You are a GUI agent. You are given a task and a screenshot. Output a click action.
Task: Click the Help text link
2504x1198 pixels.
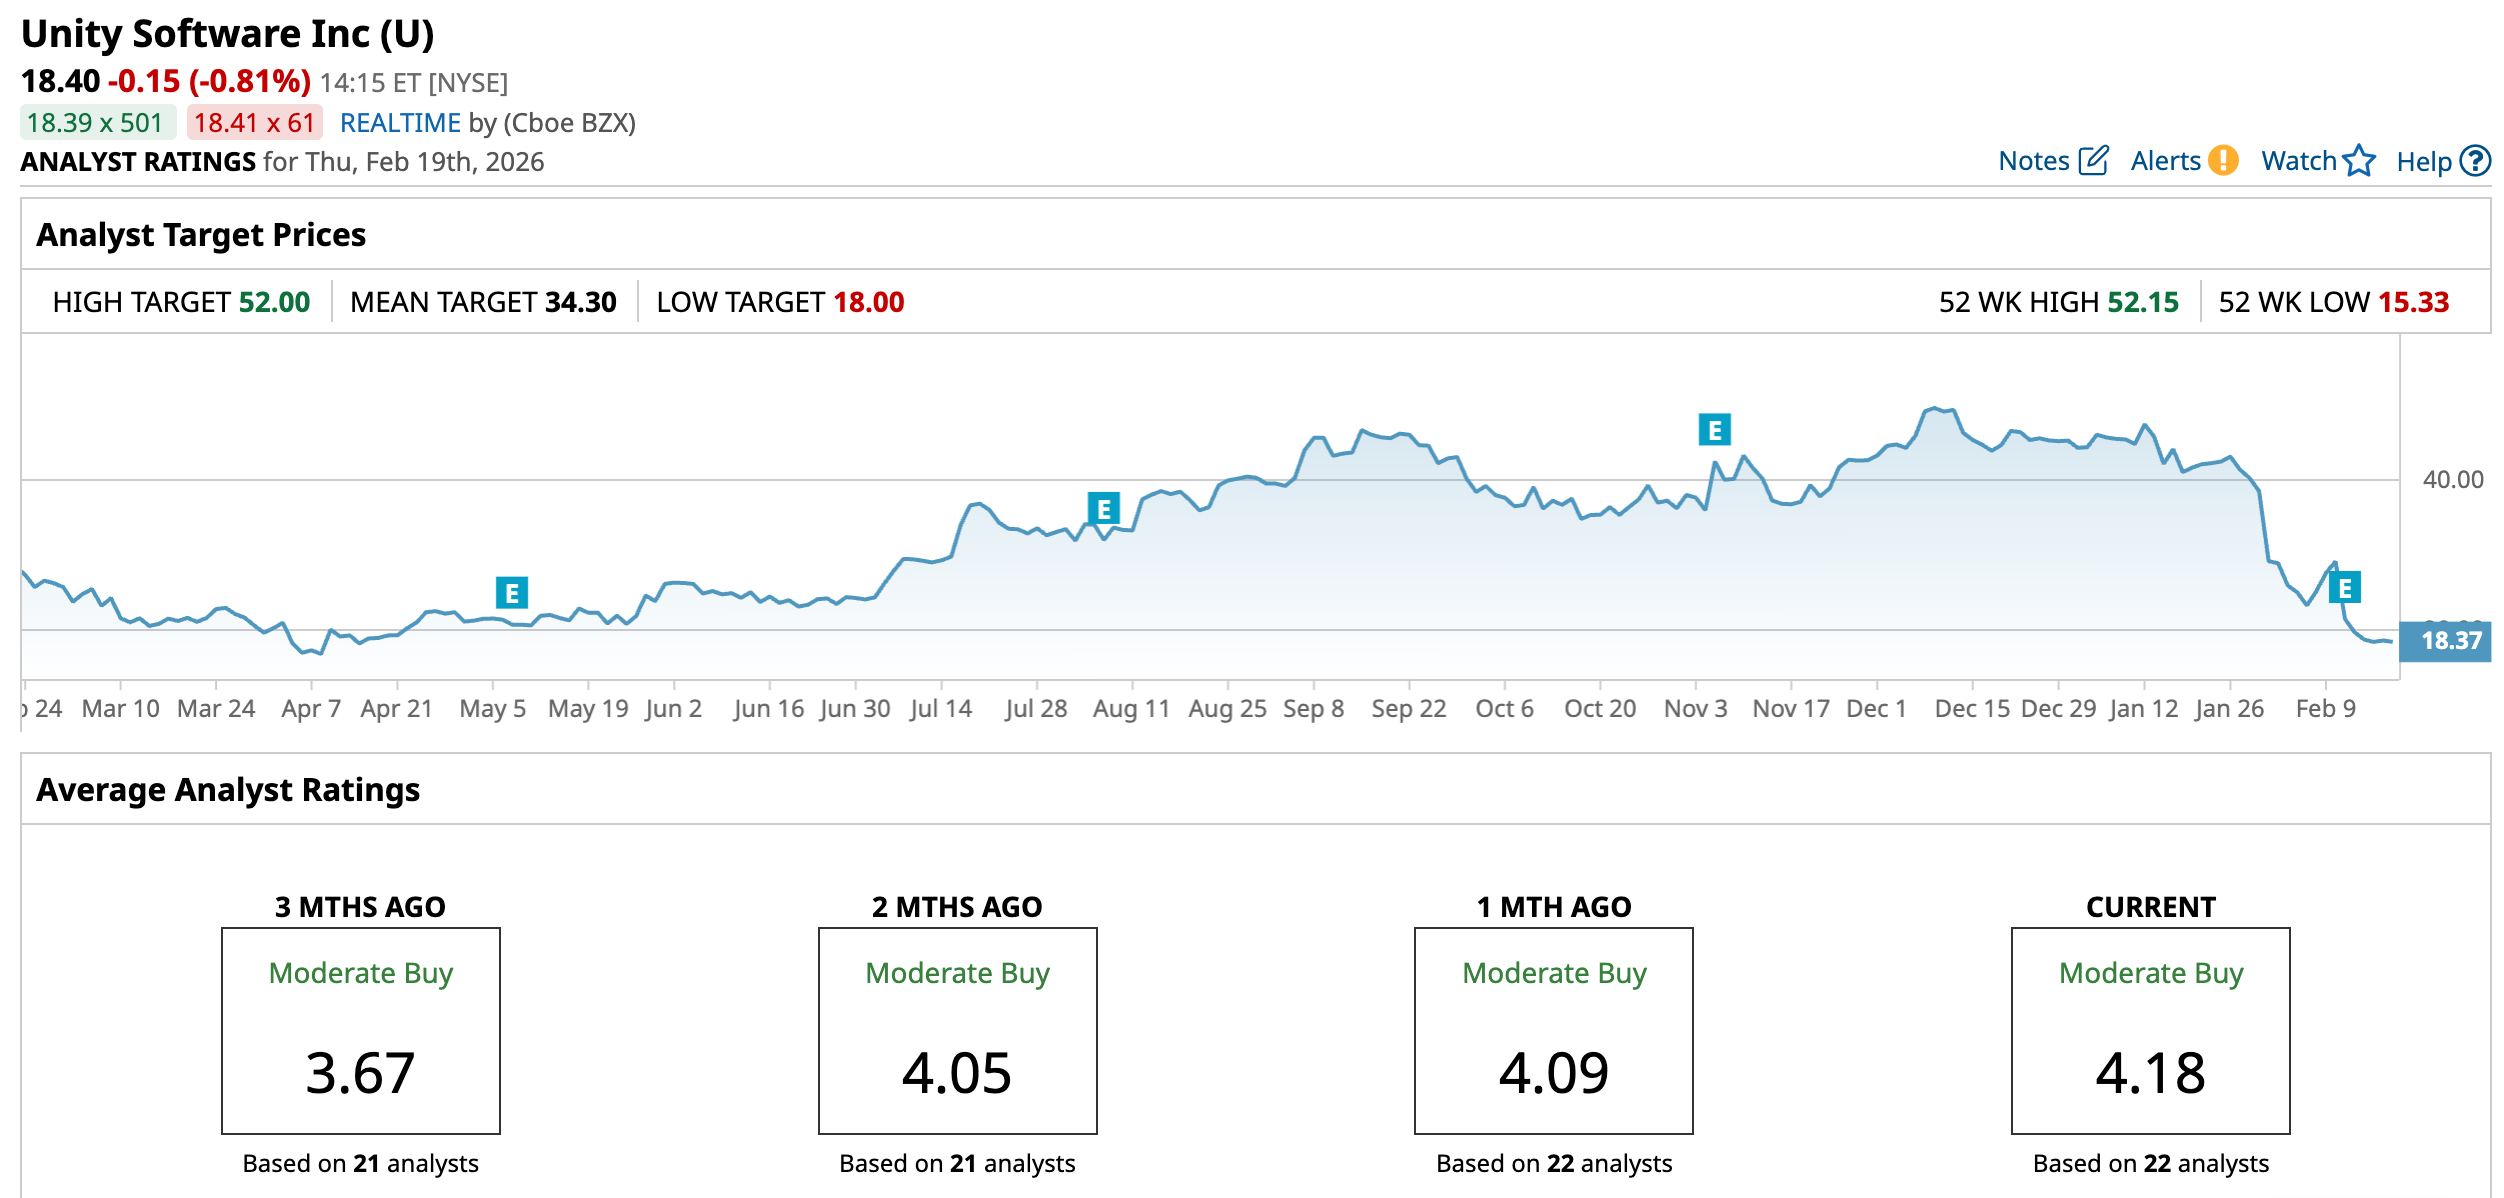[x=2423, y=162]
